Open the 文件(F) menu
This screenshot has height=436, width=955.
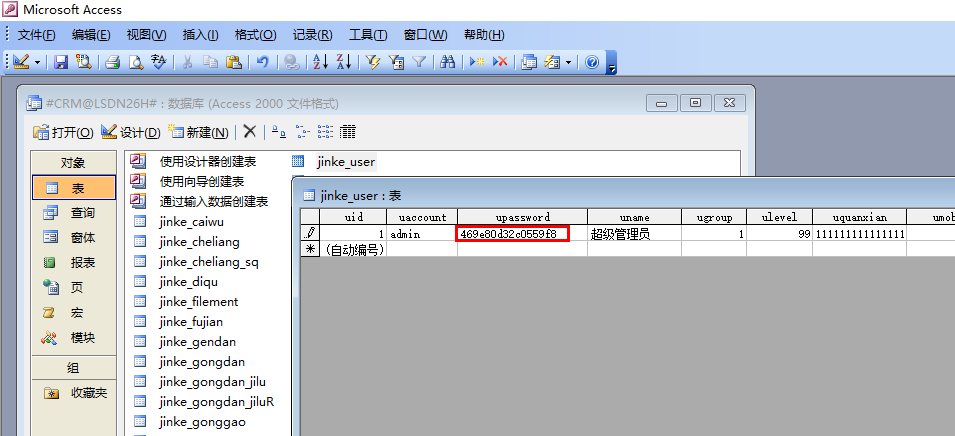[x=37, y=35]
